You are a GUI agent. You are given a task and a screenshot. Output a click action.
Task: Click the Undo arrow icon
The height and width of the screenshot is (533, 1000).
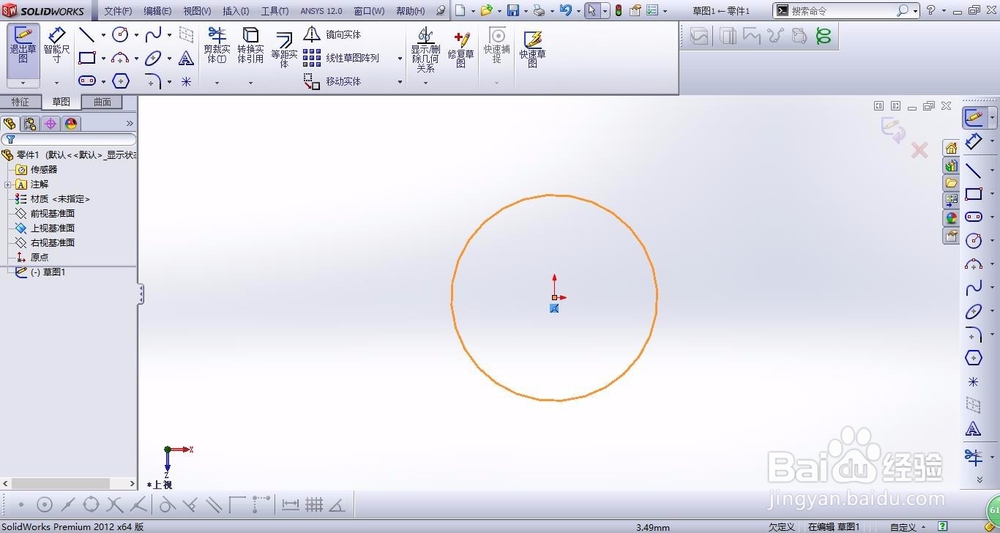(566, 10)
